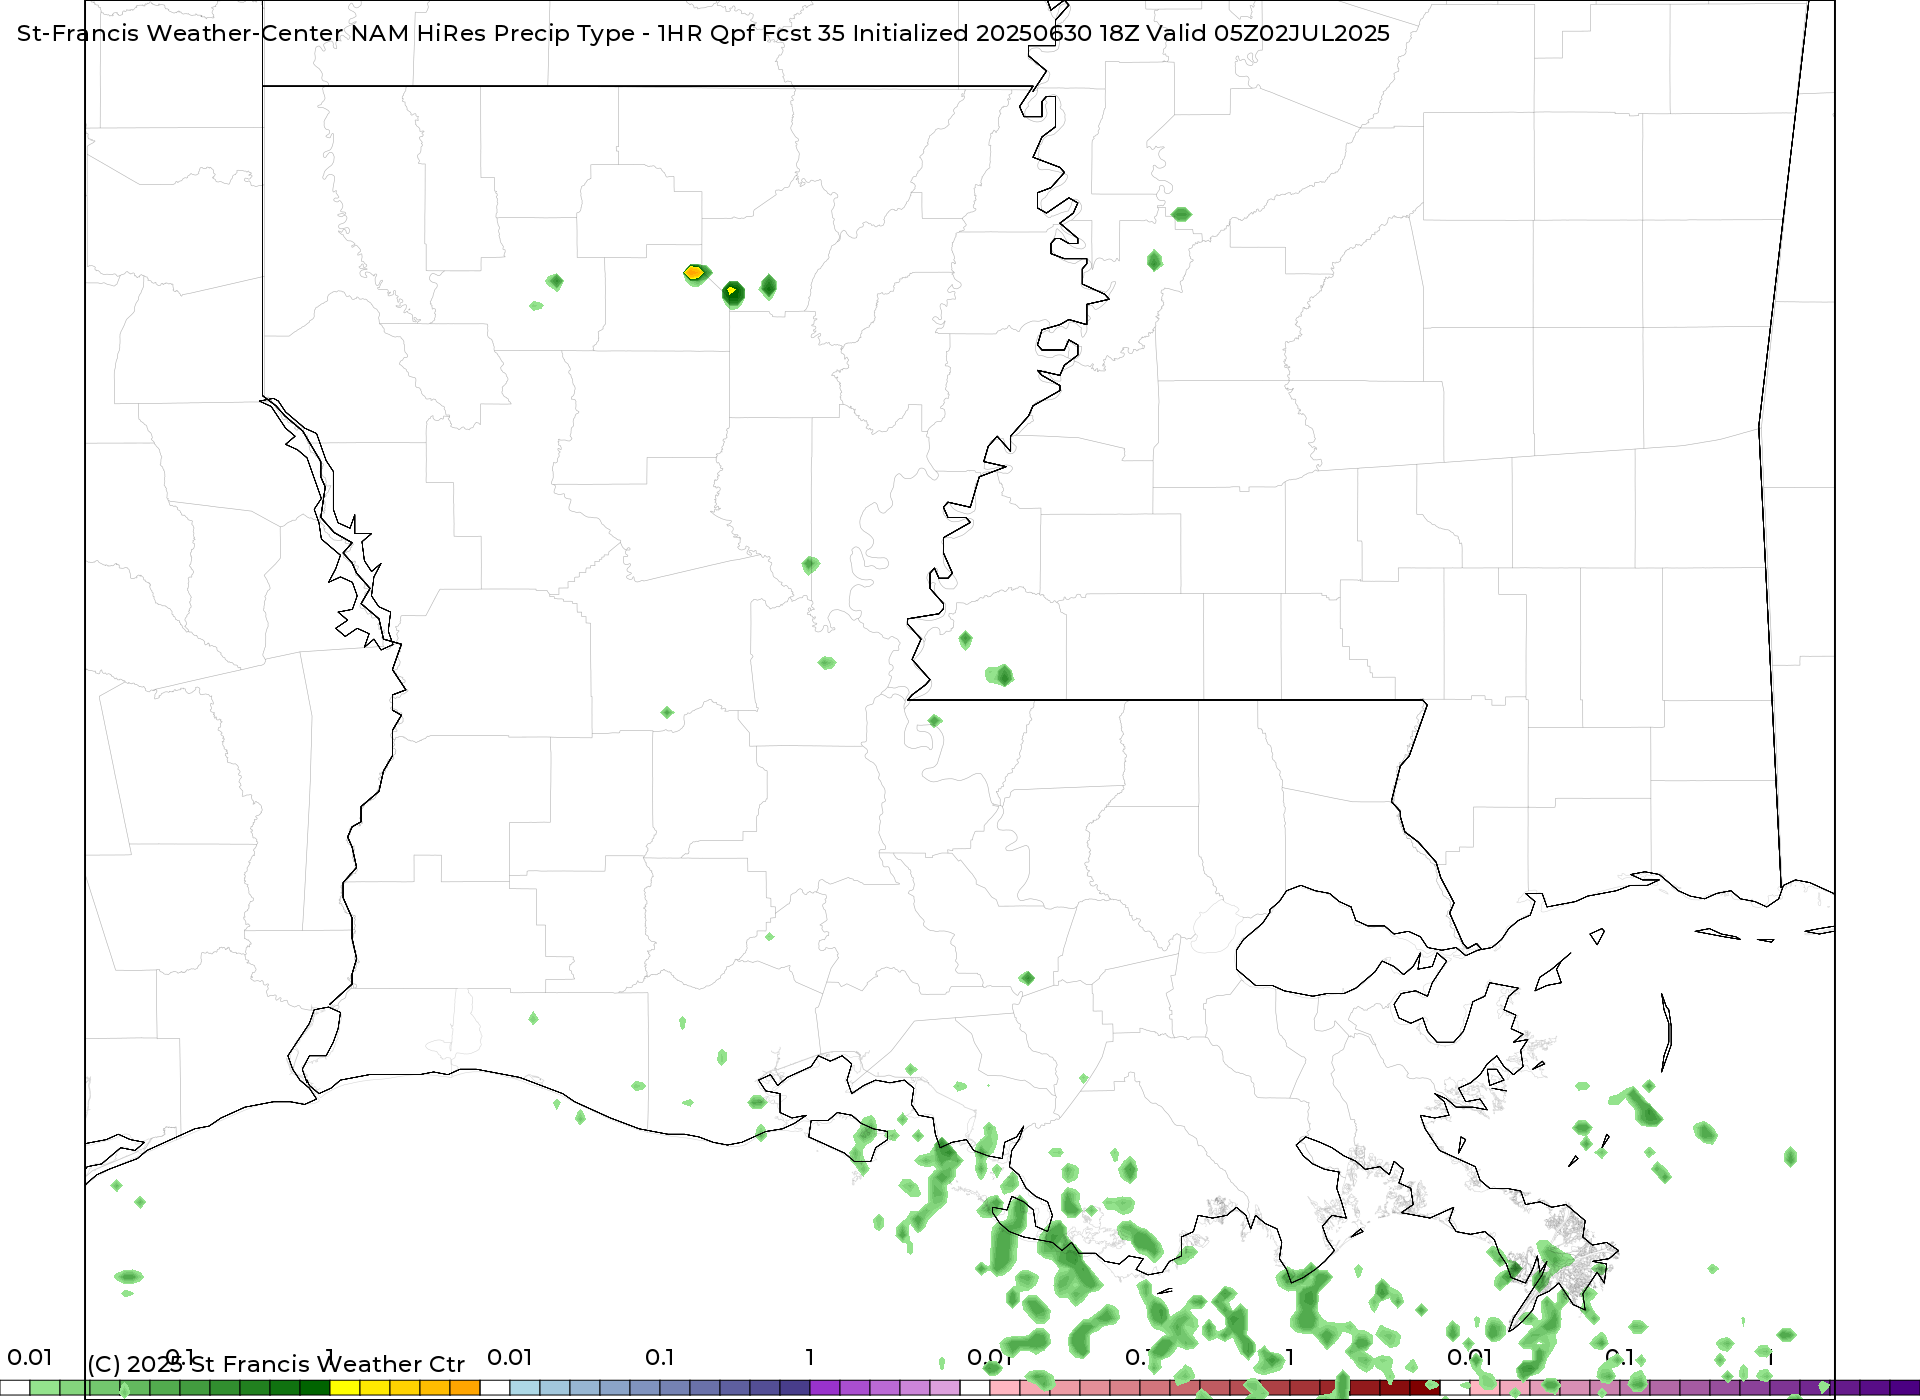Select the darkest green legend swatch
Image resolution: width=1920 pixels, height=1400 pixels.
tap(315, 1388)
